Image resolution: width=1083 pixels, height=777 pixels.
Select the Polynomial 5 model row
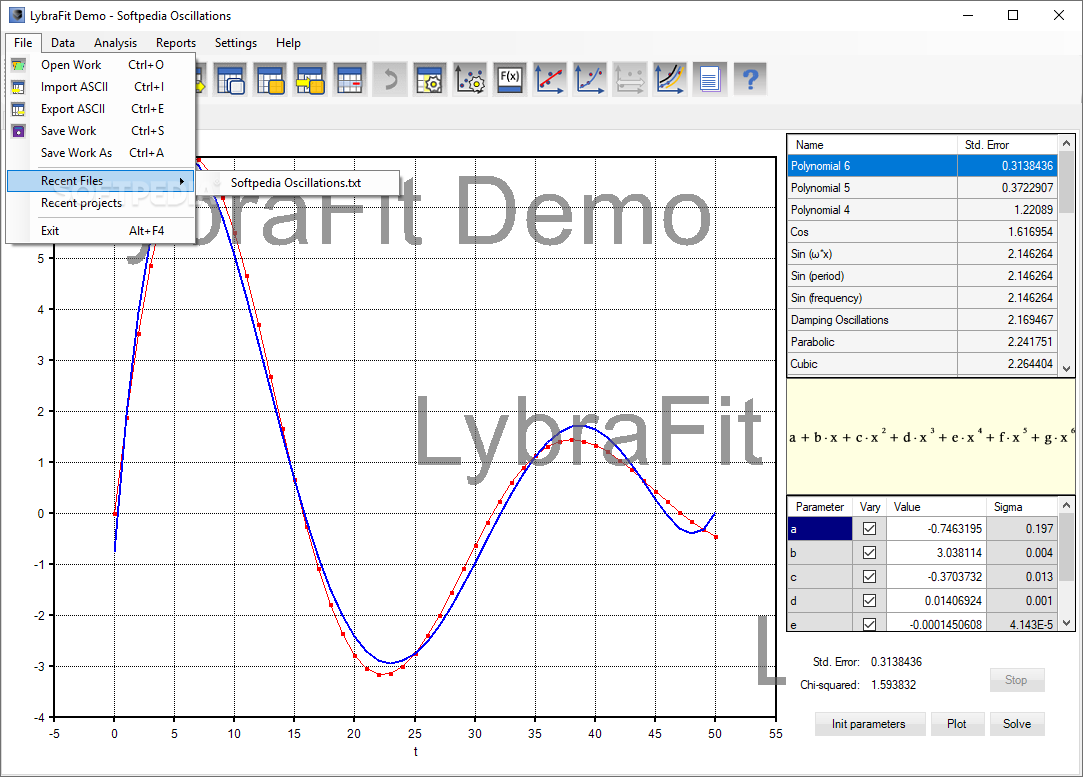pyautogui.click(x=923, y=188)
